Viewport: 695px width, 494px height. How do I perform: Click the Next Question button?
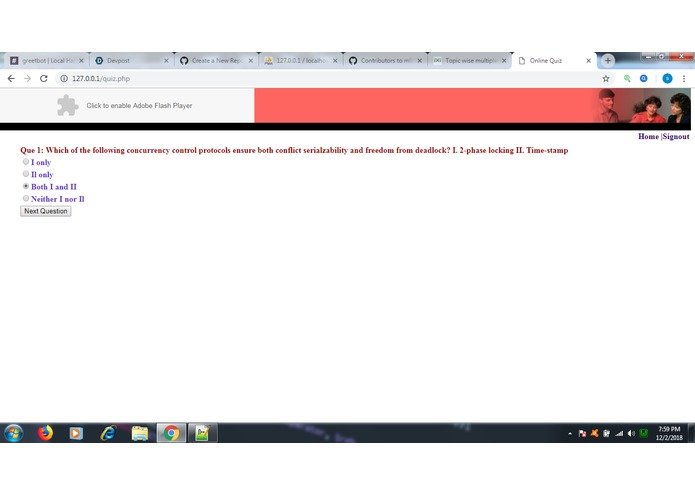click(46, 211)
